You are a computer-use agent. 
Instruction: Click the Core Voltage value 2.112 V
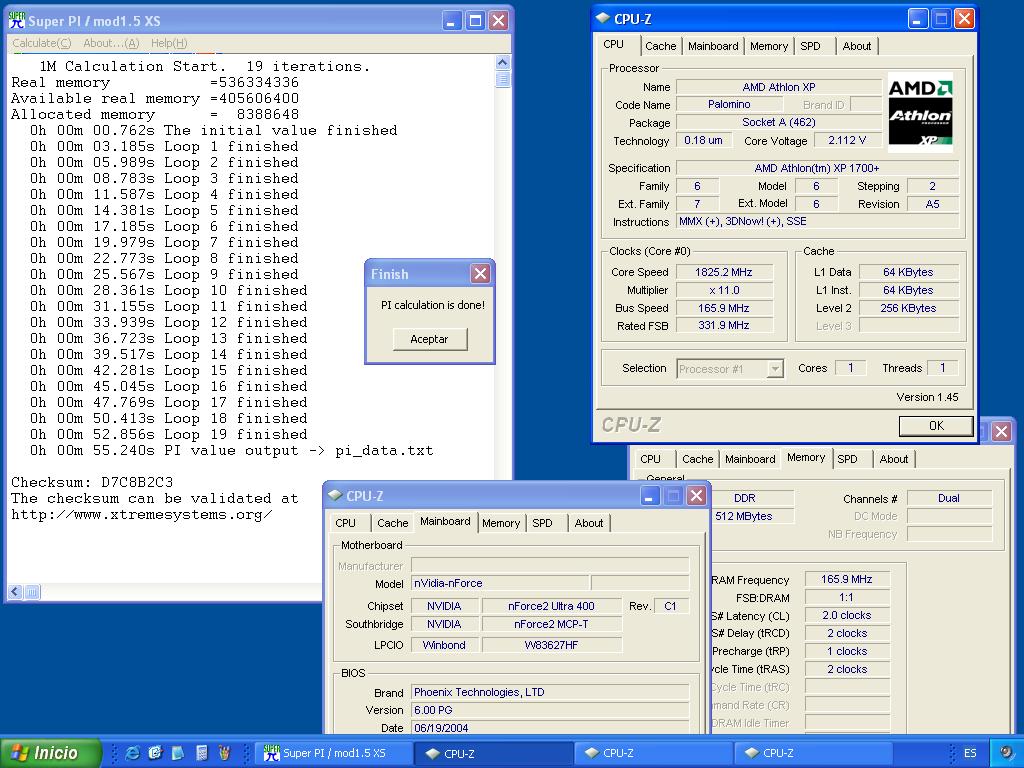[847, 140]
